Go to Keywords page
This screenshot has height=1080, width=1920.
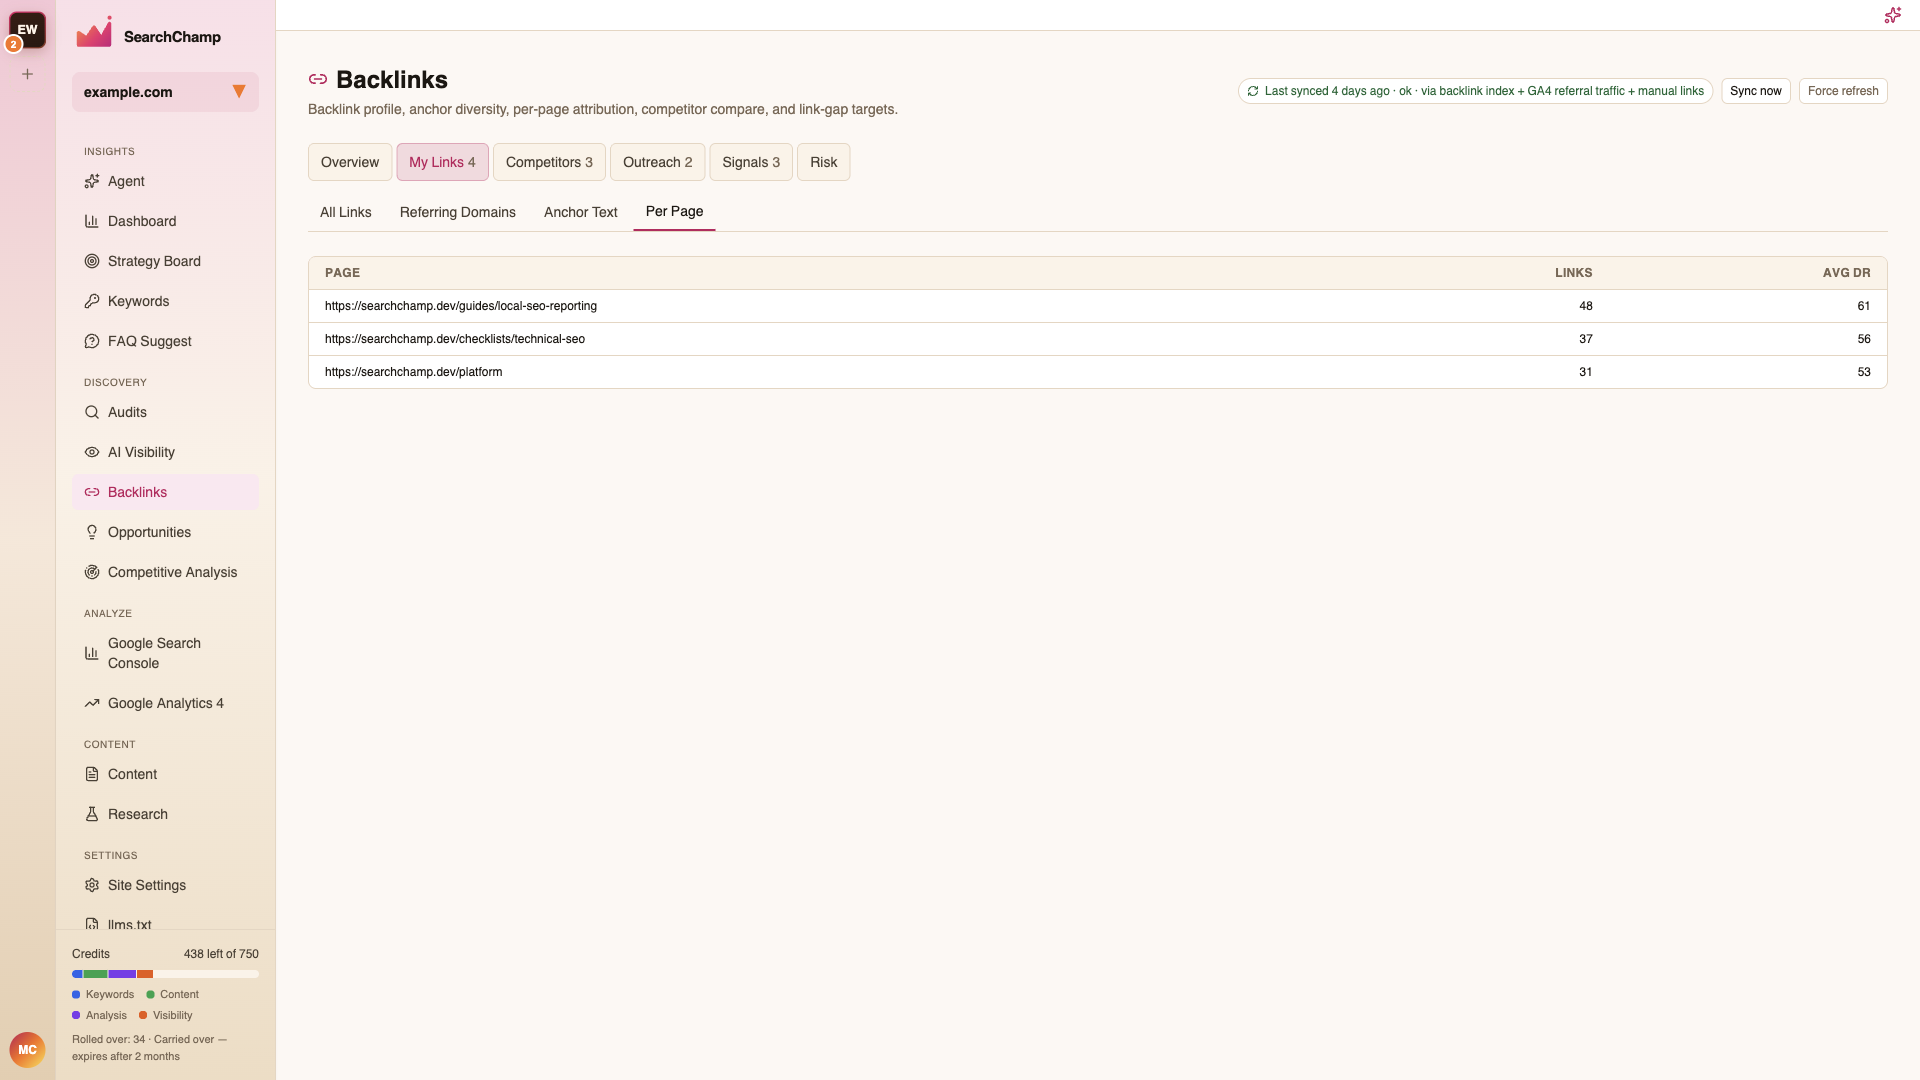[165, 301]
